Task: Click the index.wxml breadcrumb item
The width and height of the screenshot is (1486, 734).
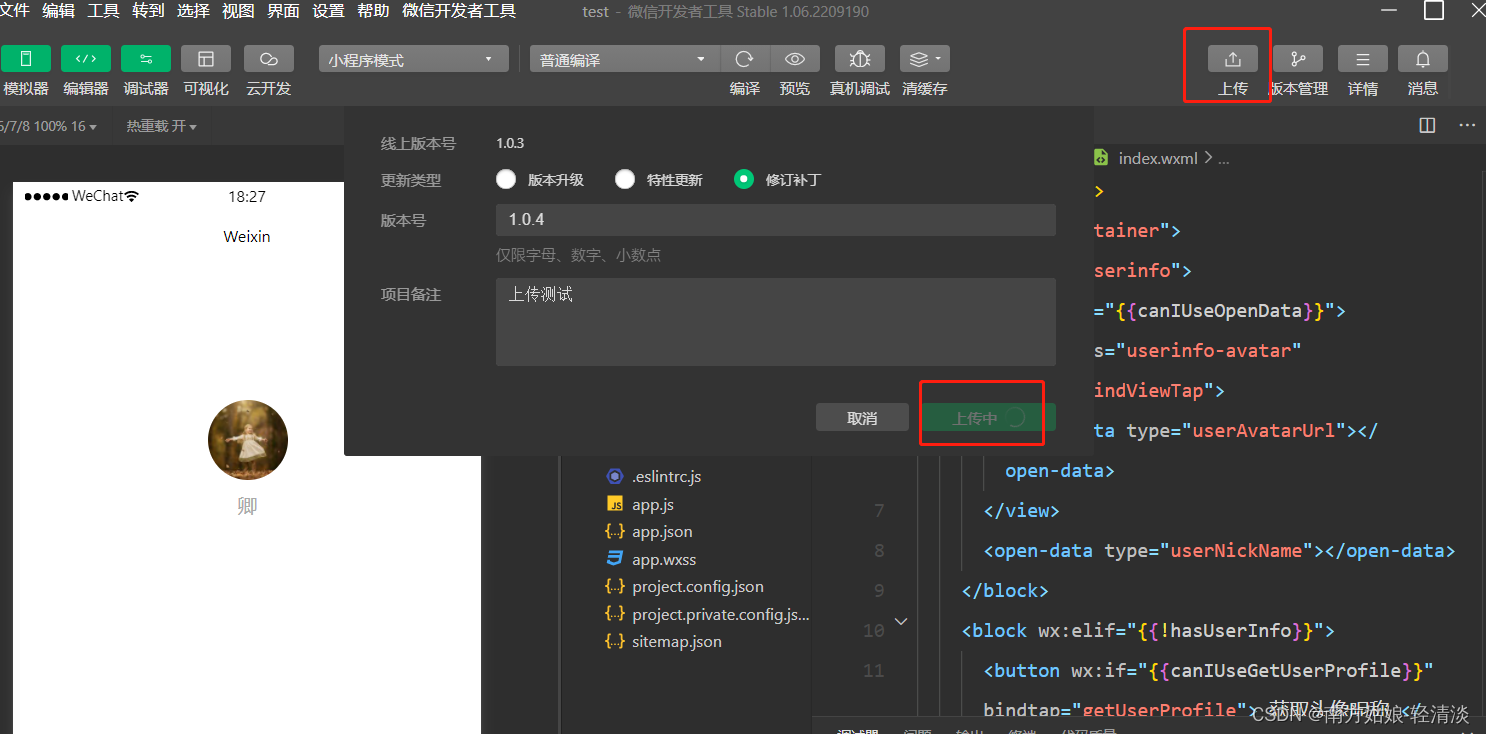Action: pyautogui.click(x=1157, y=158)
